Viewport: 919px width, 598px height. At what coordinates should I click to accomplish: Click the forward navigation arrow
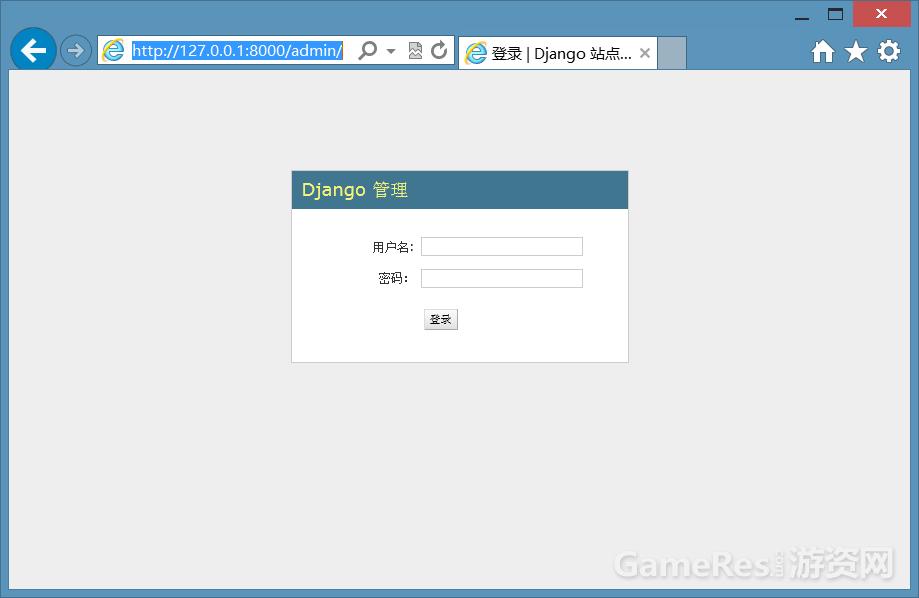click(x=76, y=51)
